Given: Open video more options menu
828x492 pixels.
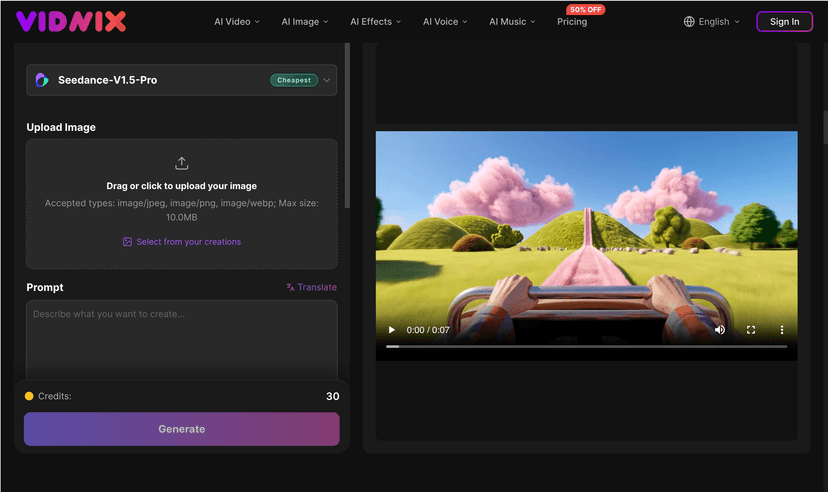Looking at the screenshot, I should tap(782, 330).
